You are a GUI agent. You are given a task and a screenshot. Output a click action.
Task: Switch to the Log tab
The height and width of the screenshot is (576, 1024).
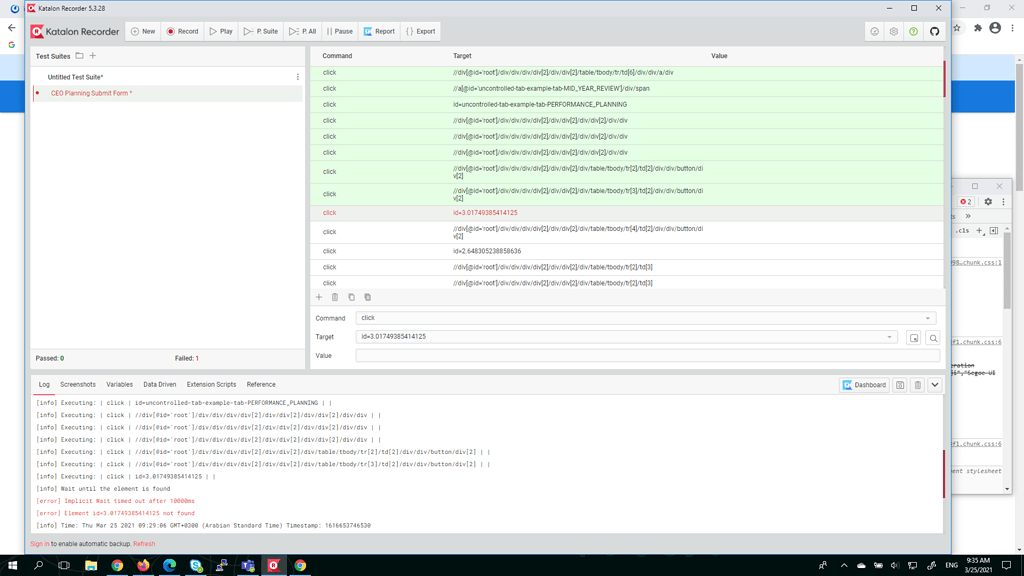(x=44, y=385)
